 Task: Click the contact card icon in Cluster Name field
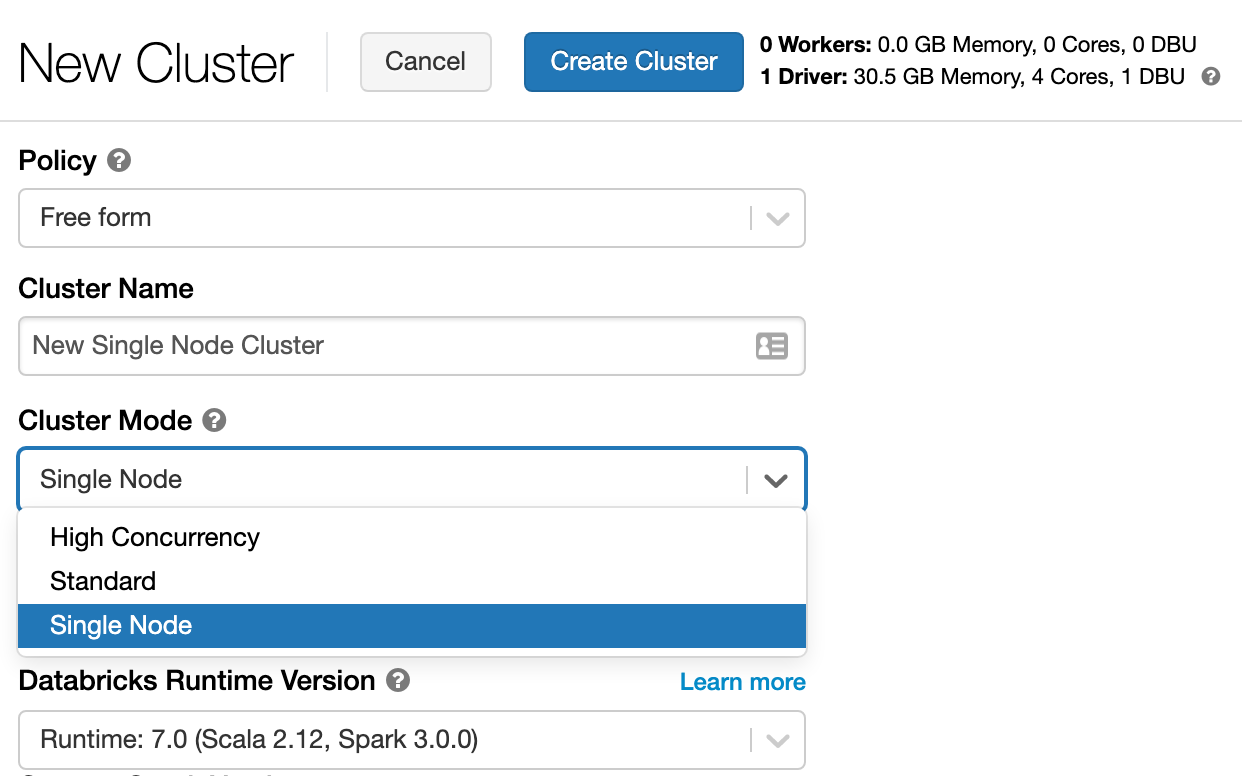pyautogui.click(x=771, y=346)
